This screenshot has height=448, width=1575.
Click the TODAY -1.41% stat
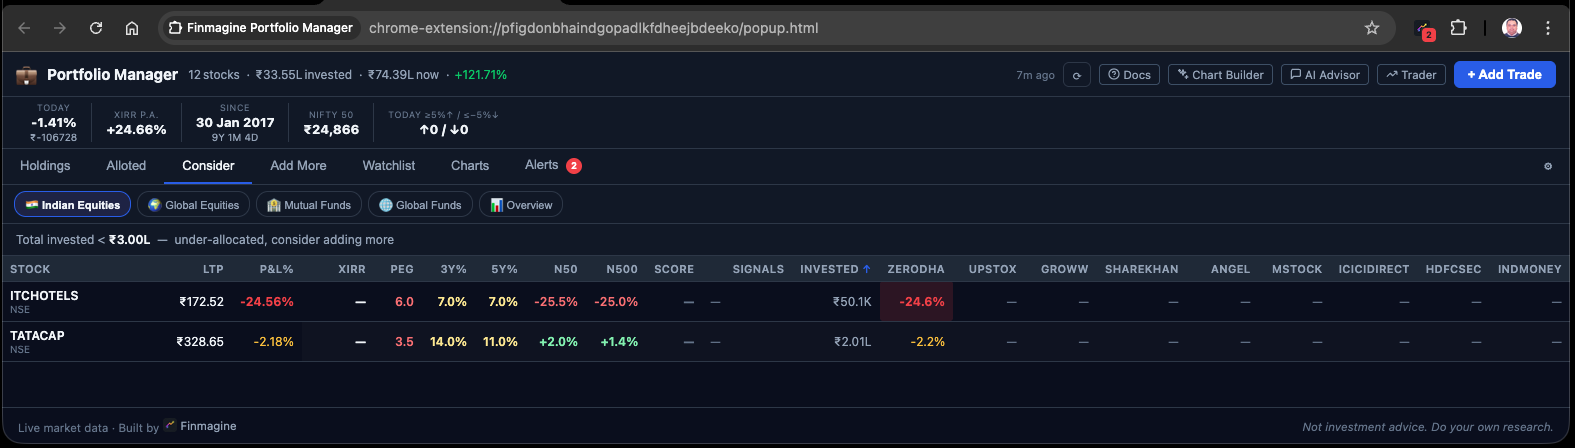click(x=53, y=123)
